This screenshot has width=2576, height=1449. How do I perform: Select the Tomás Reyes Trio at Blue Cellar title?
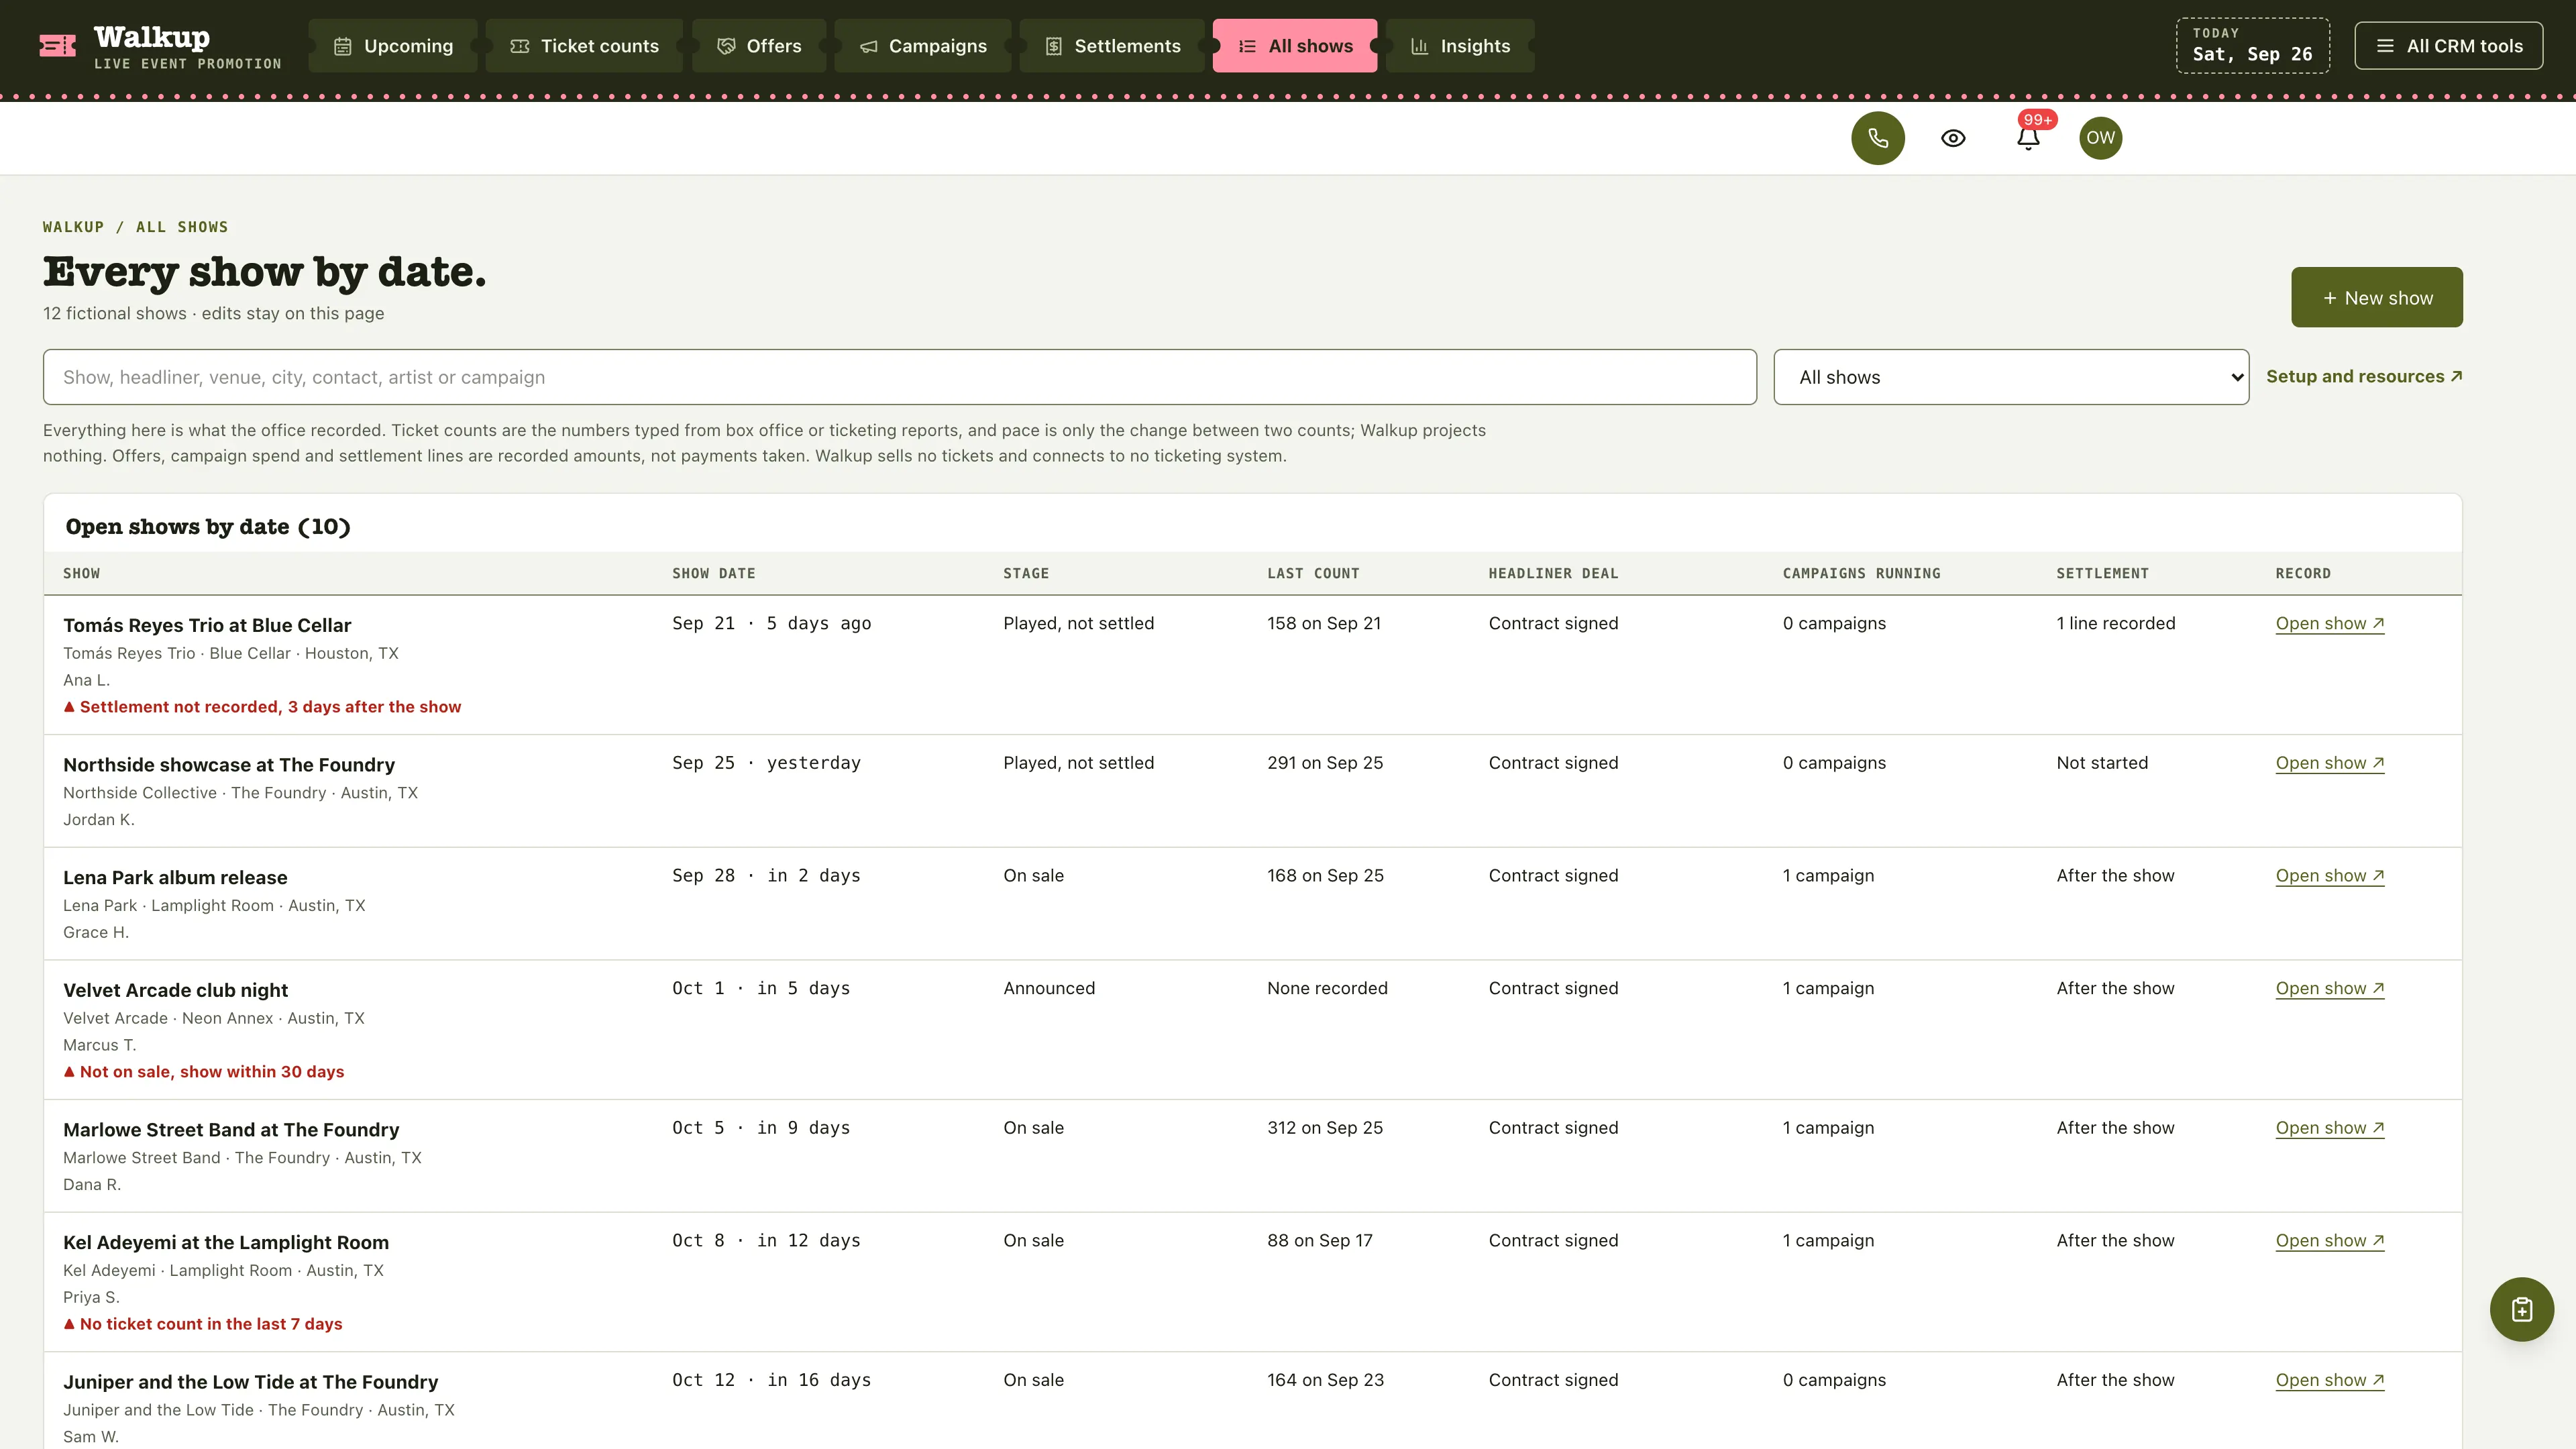pos(207,625)
